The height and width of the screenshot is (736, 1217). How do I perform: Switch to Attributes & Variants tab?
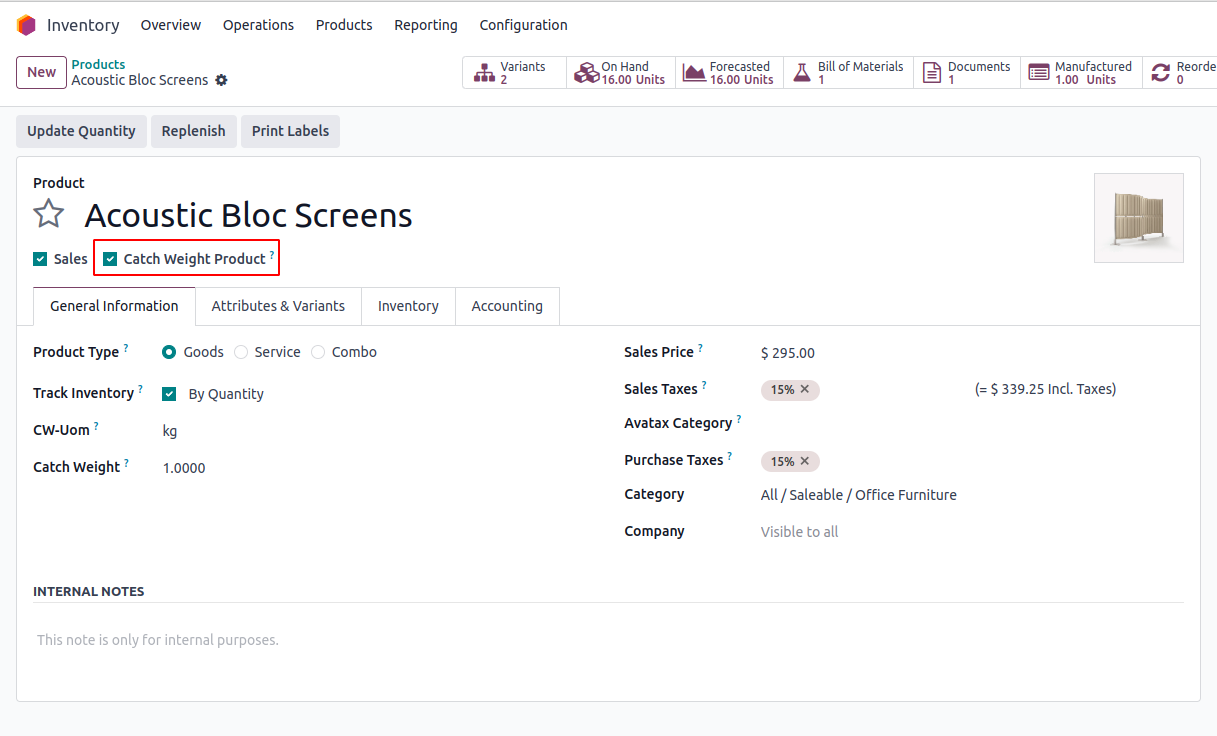(x=278, y=306)
